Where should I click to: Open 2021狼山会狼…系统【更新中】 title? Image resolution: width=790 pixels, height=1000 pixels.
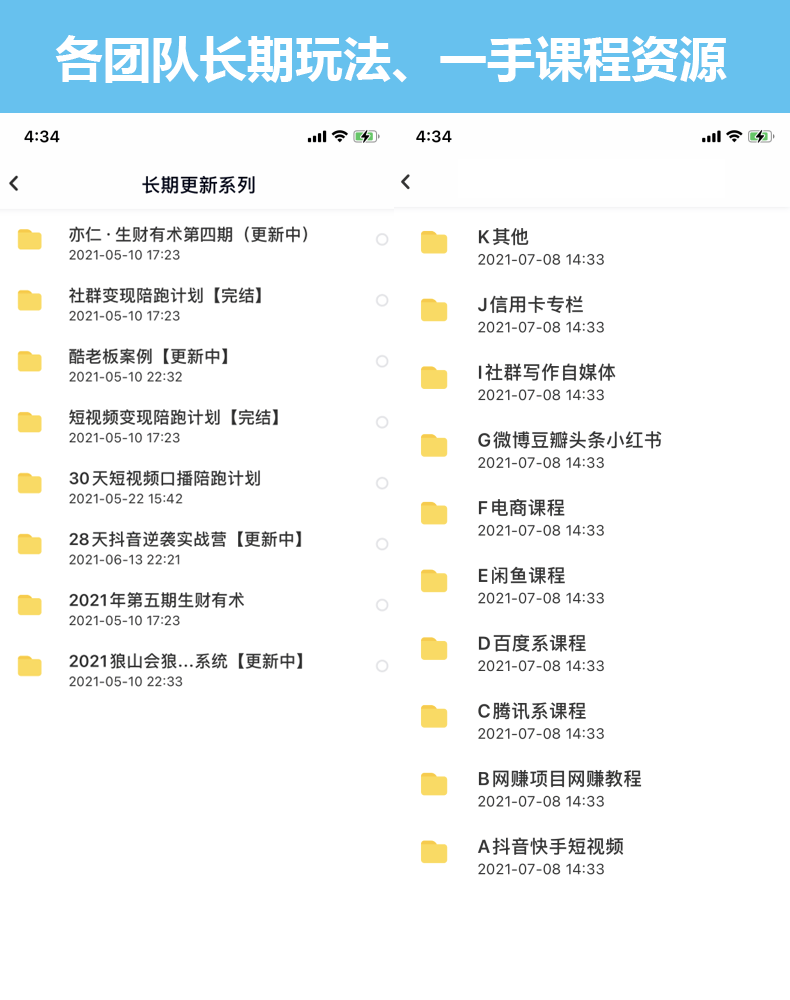tap(187, 661)
